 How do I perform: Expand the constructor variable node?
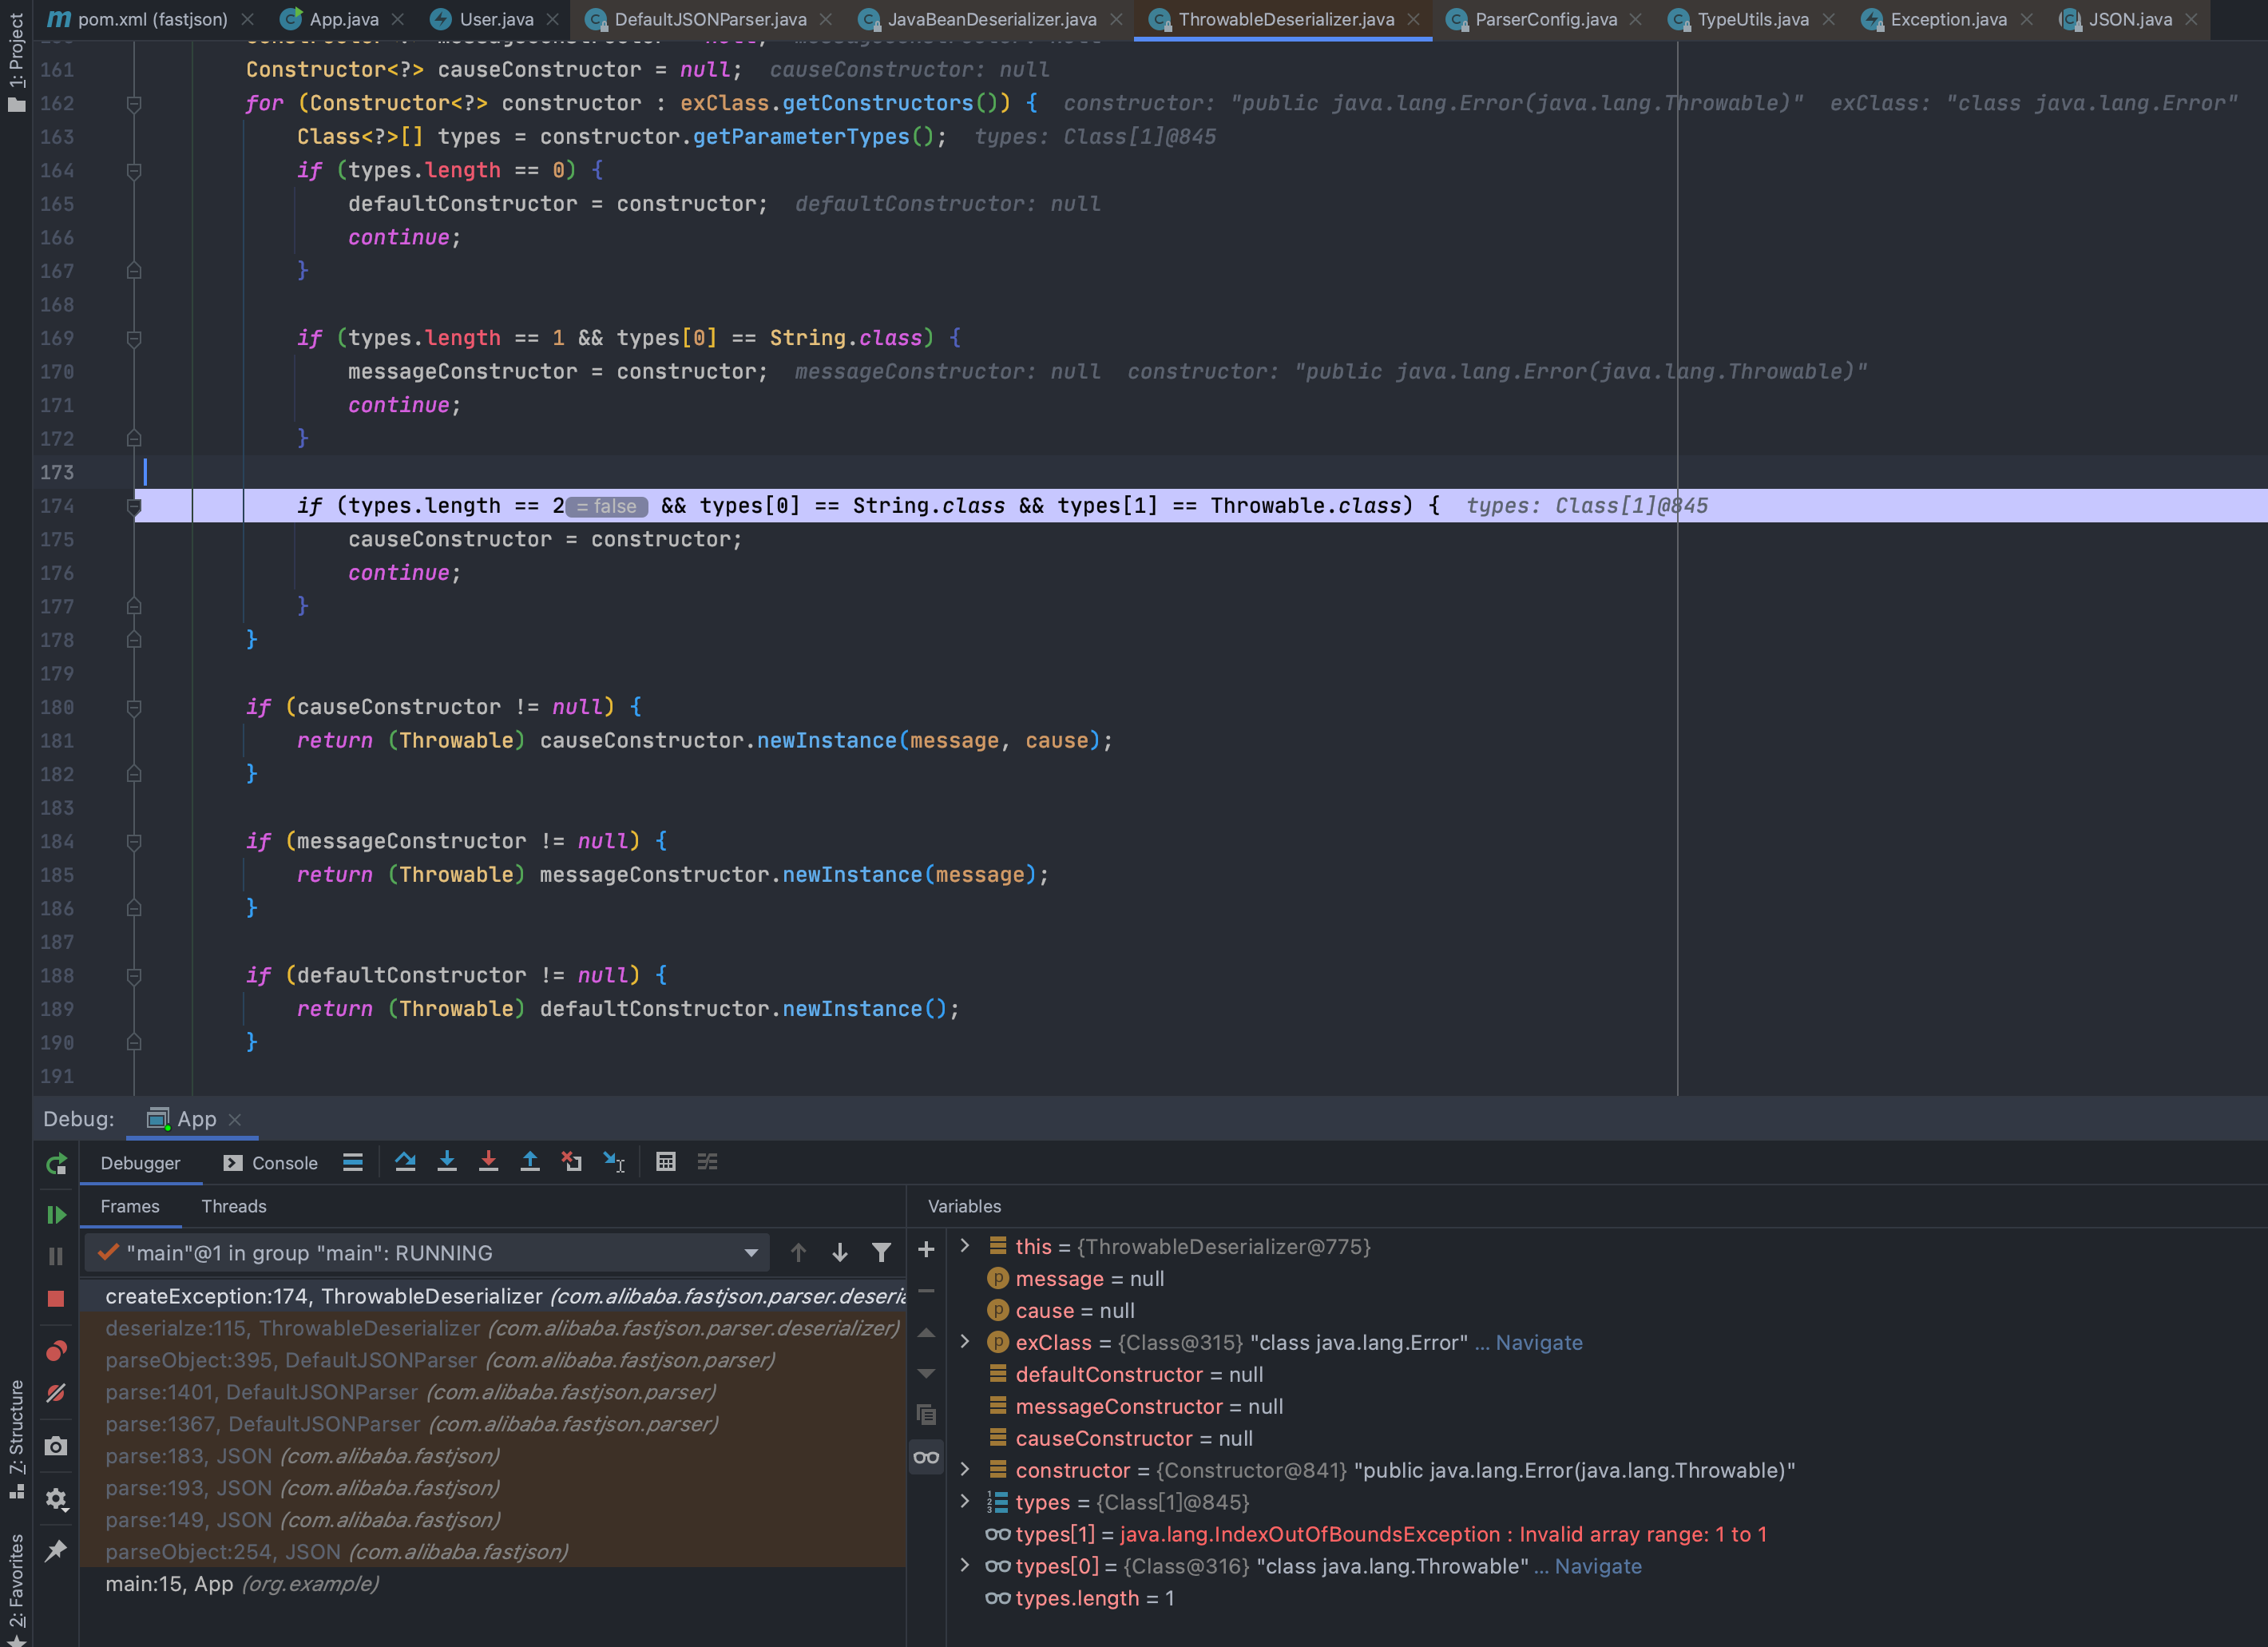point(965,1470)
